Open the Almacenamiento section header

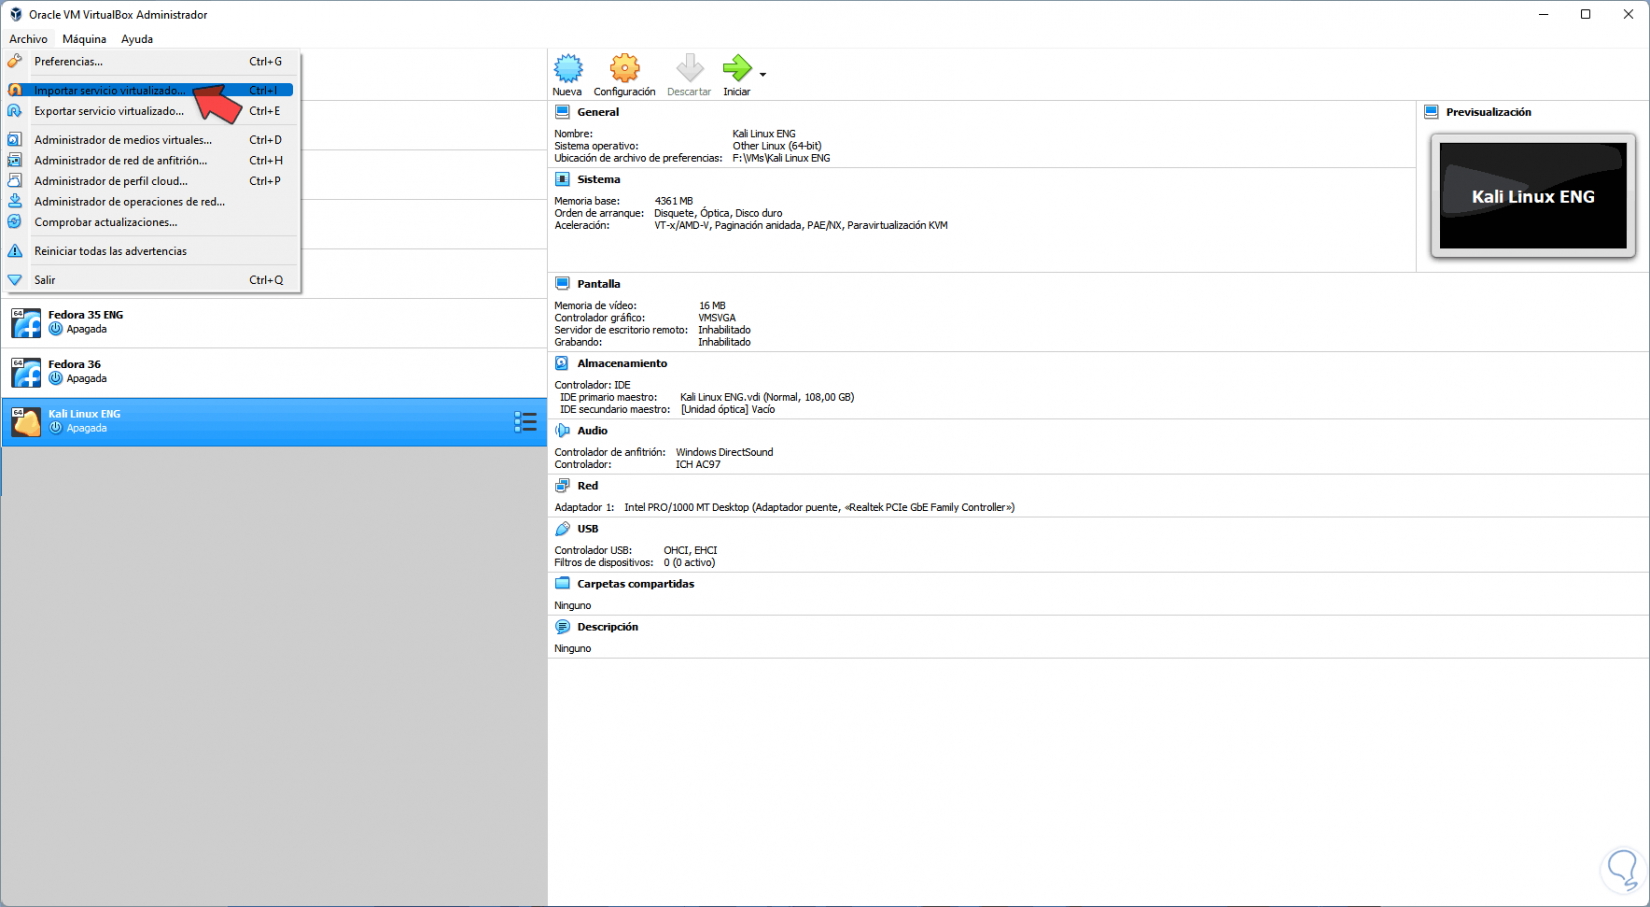click(622, 363)
